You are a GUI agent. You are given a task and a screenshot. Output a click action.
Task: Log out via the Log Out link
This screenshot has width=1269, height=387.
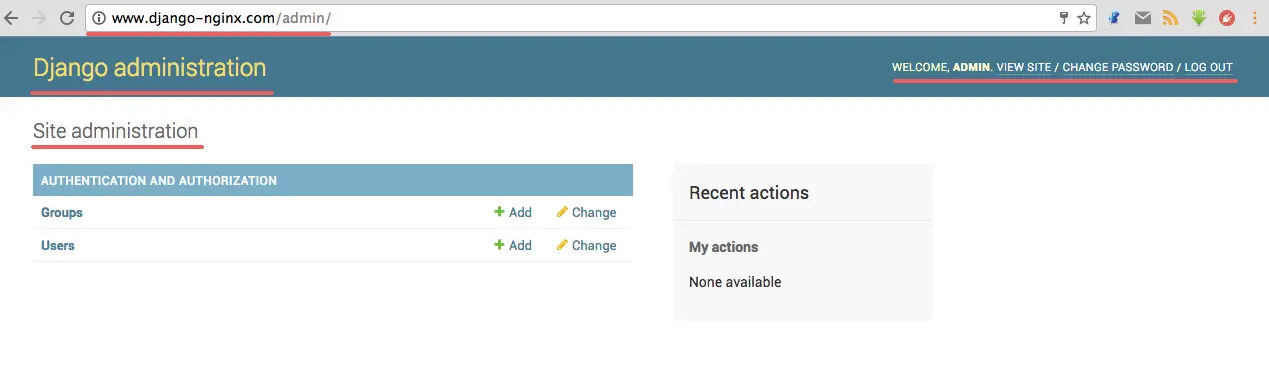pyautogui.click(x=1209, y=67)
